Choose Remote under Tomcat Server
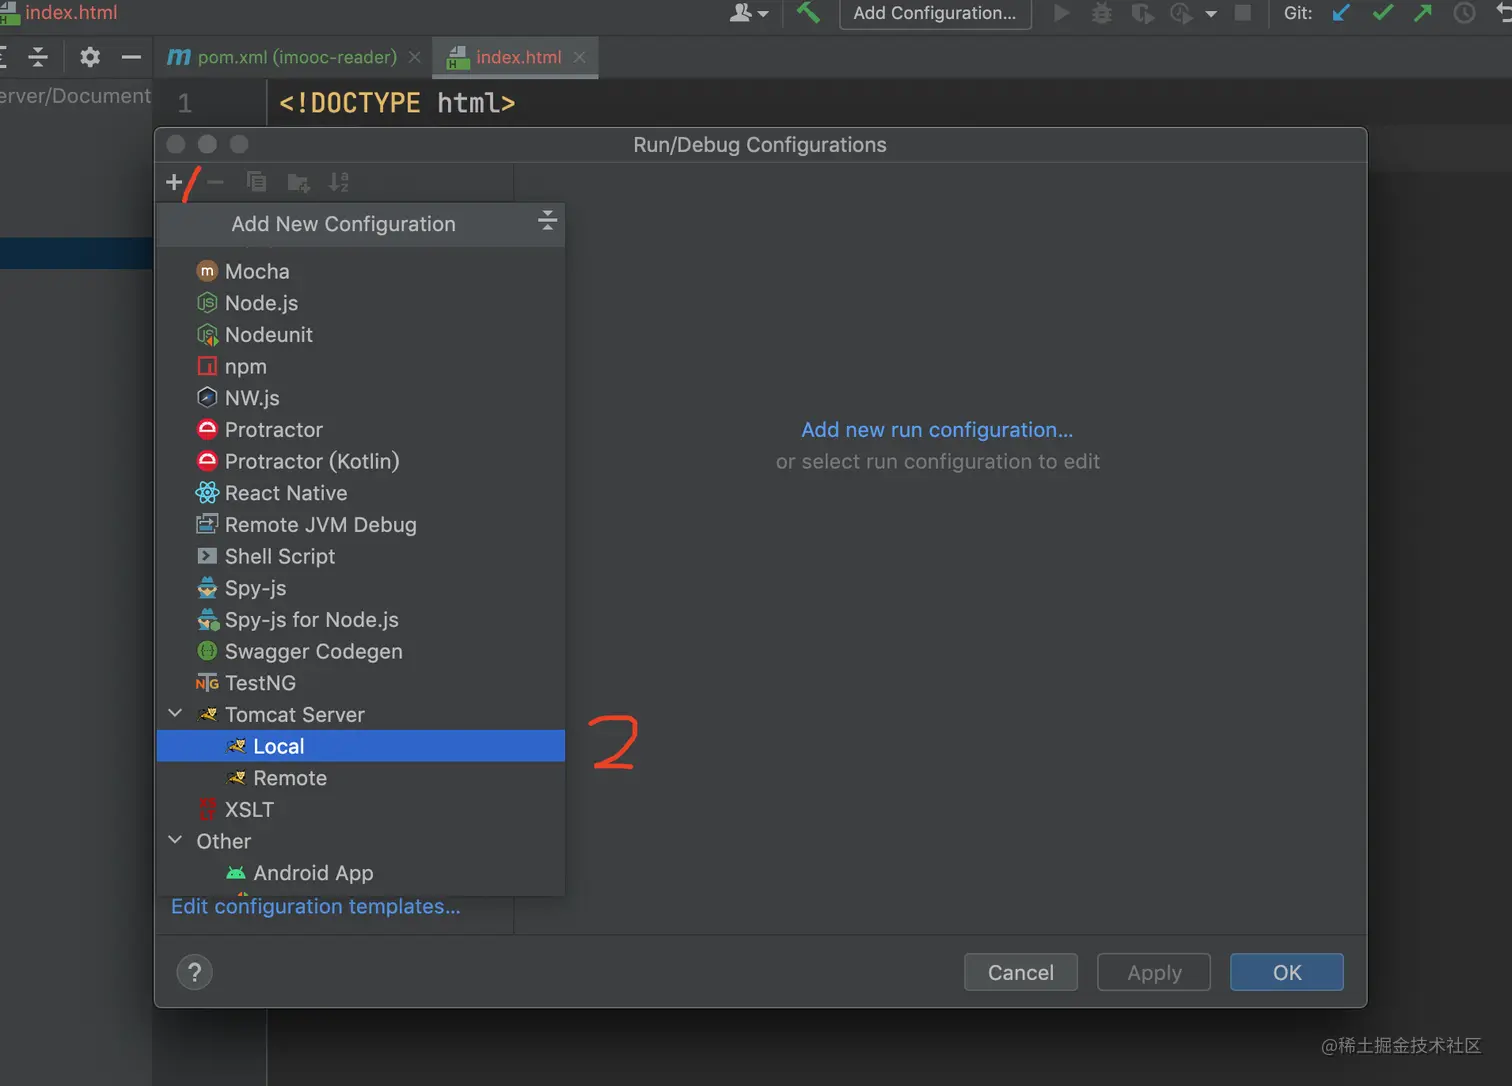The width and height of the screenshot is (1512, 1086). (x=361, y=778)
